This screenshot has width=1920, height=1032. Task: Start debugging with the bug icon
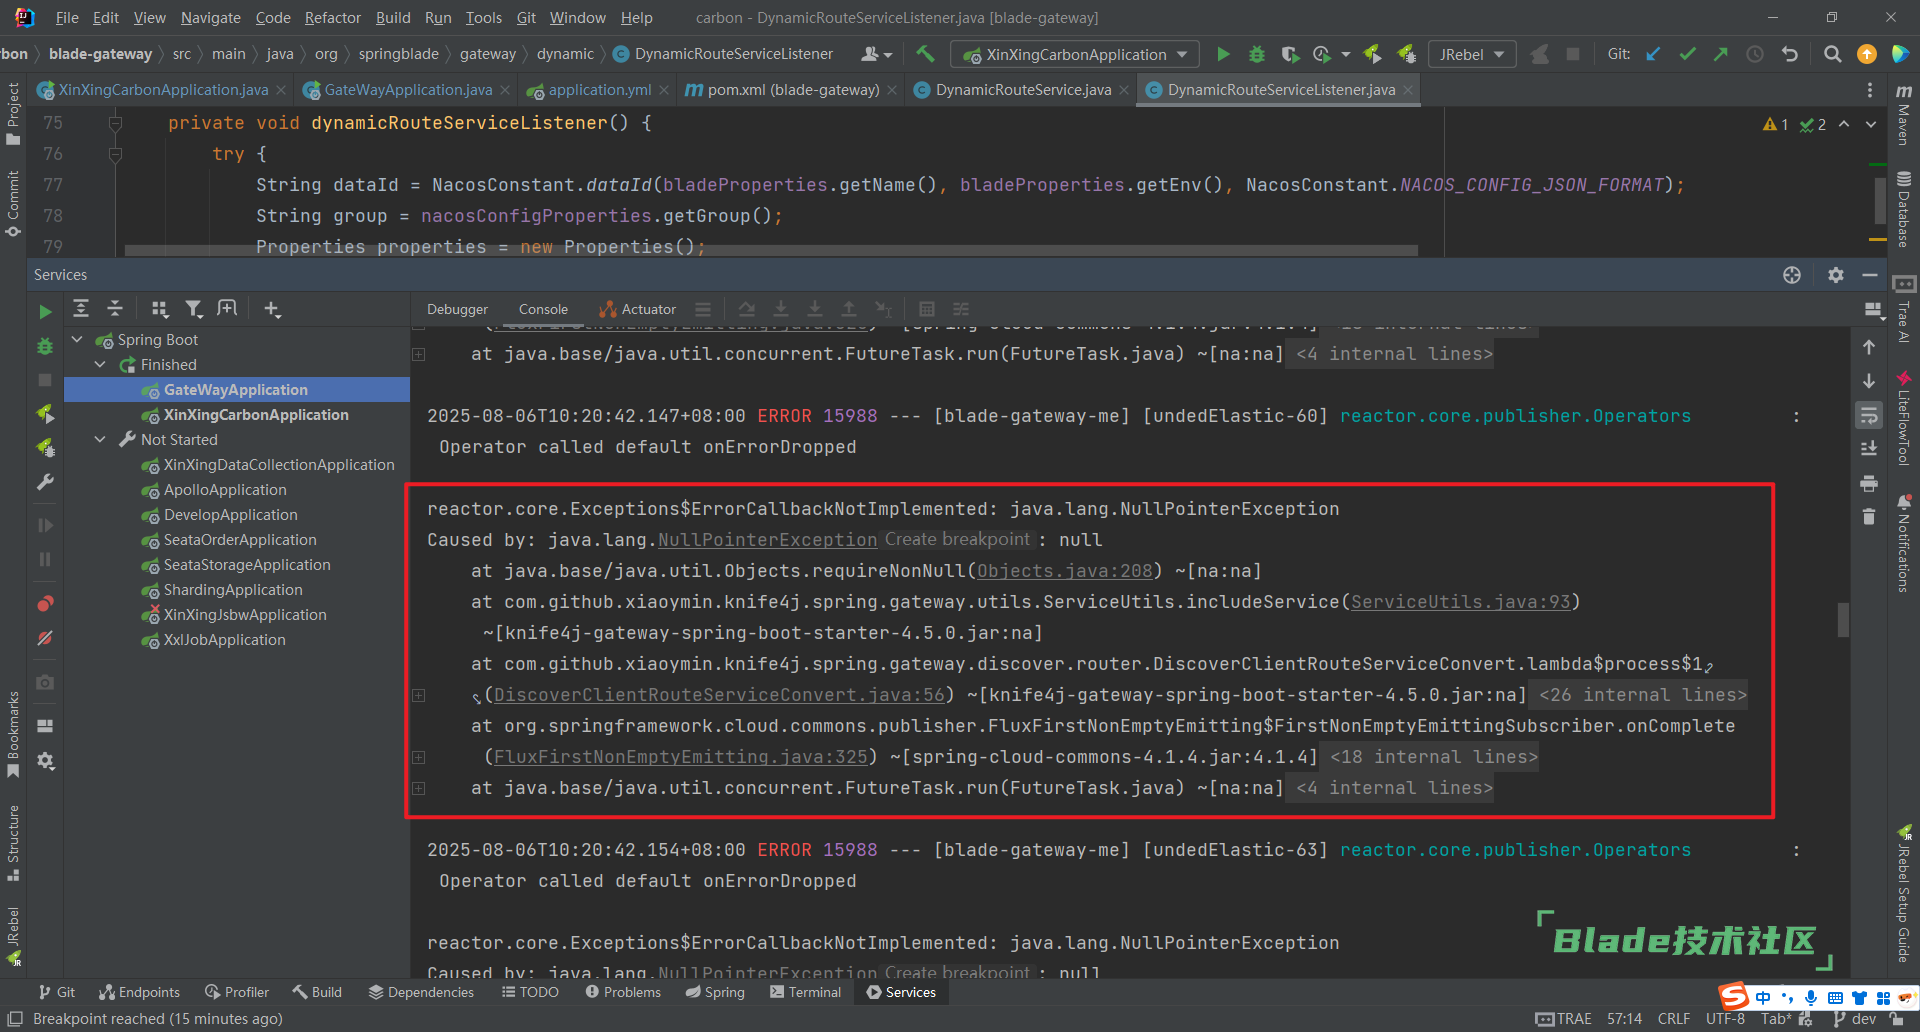pos(1257,54)
